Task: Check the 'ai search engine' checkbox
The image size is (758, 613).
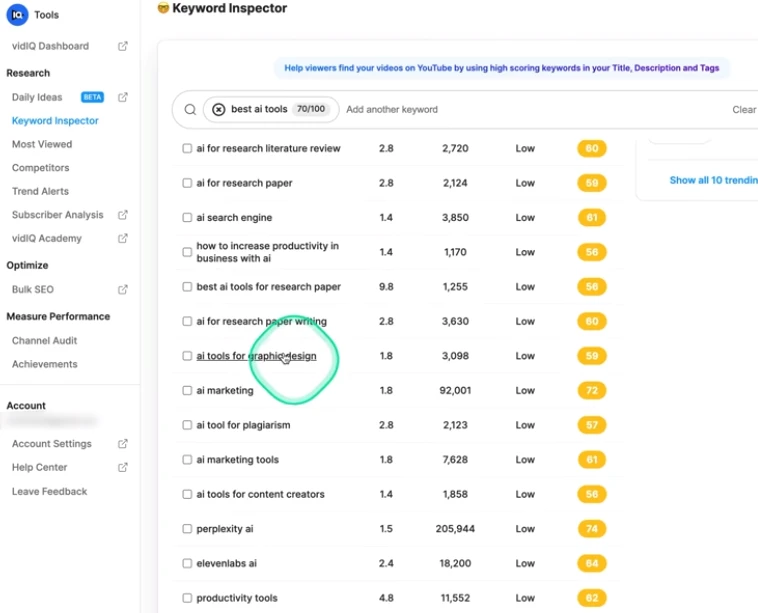Action: [x=187, y=218]
